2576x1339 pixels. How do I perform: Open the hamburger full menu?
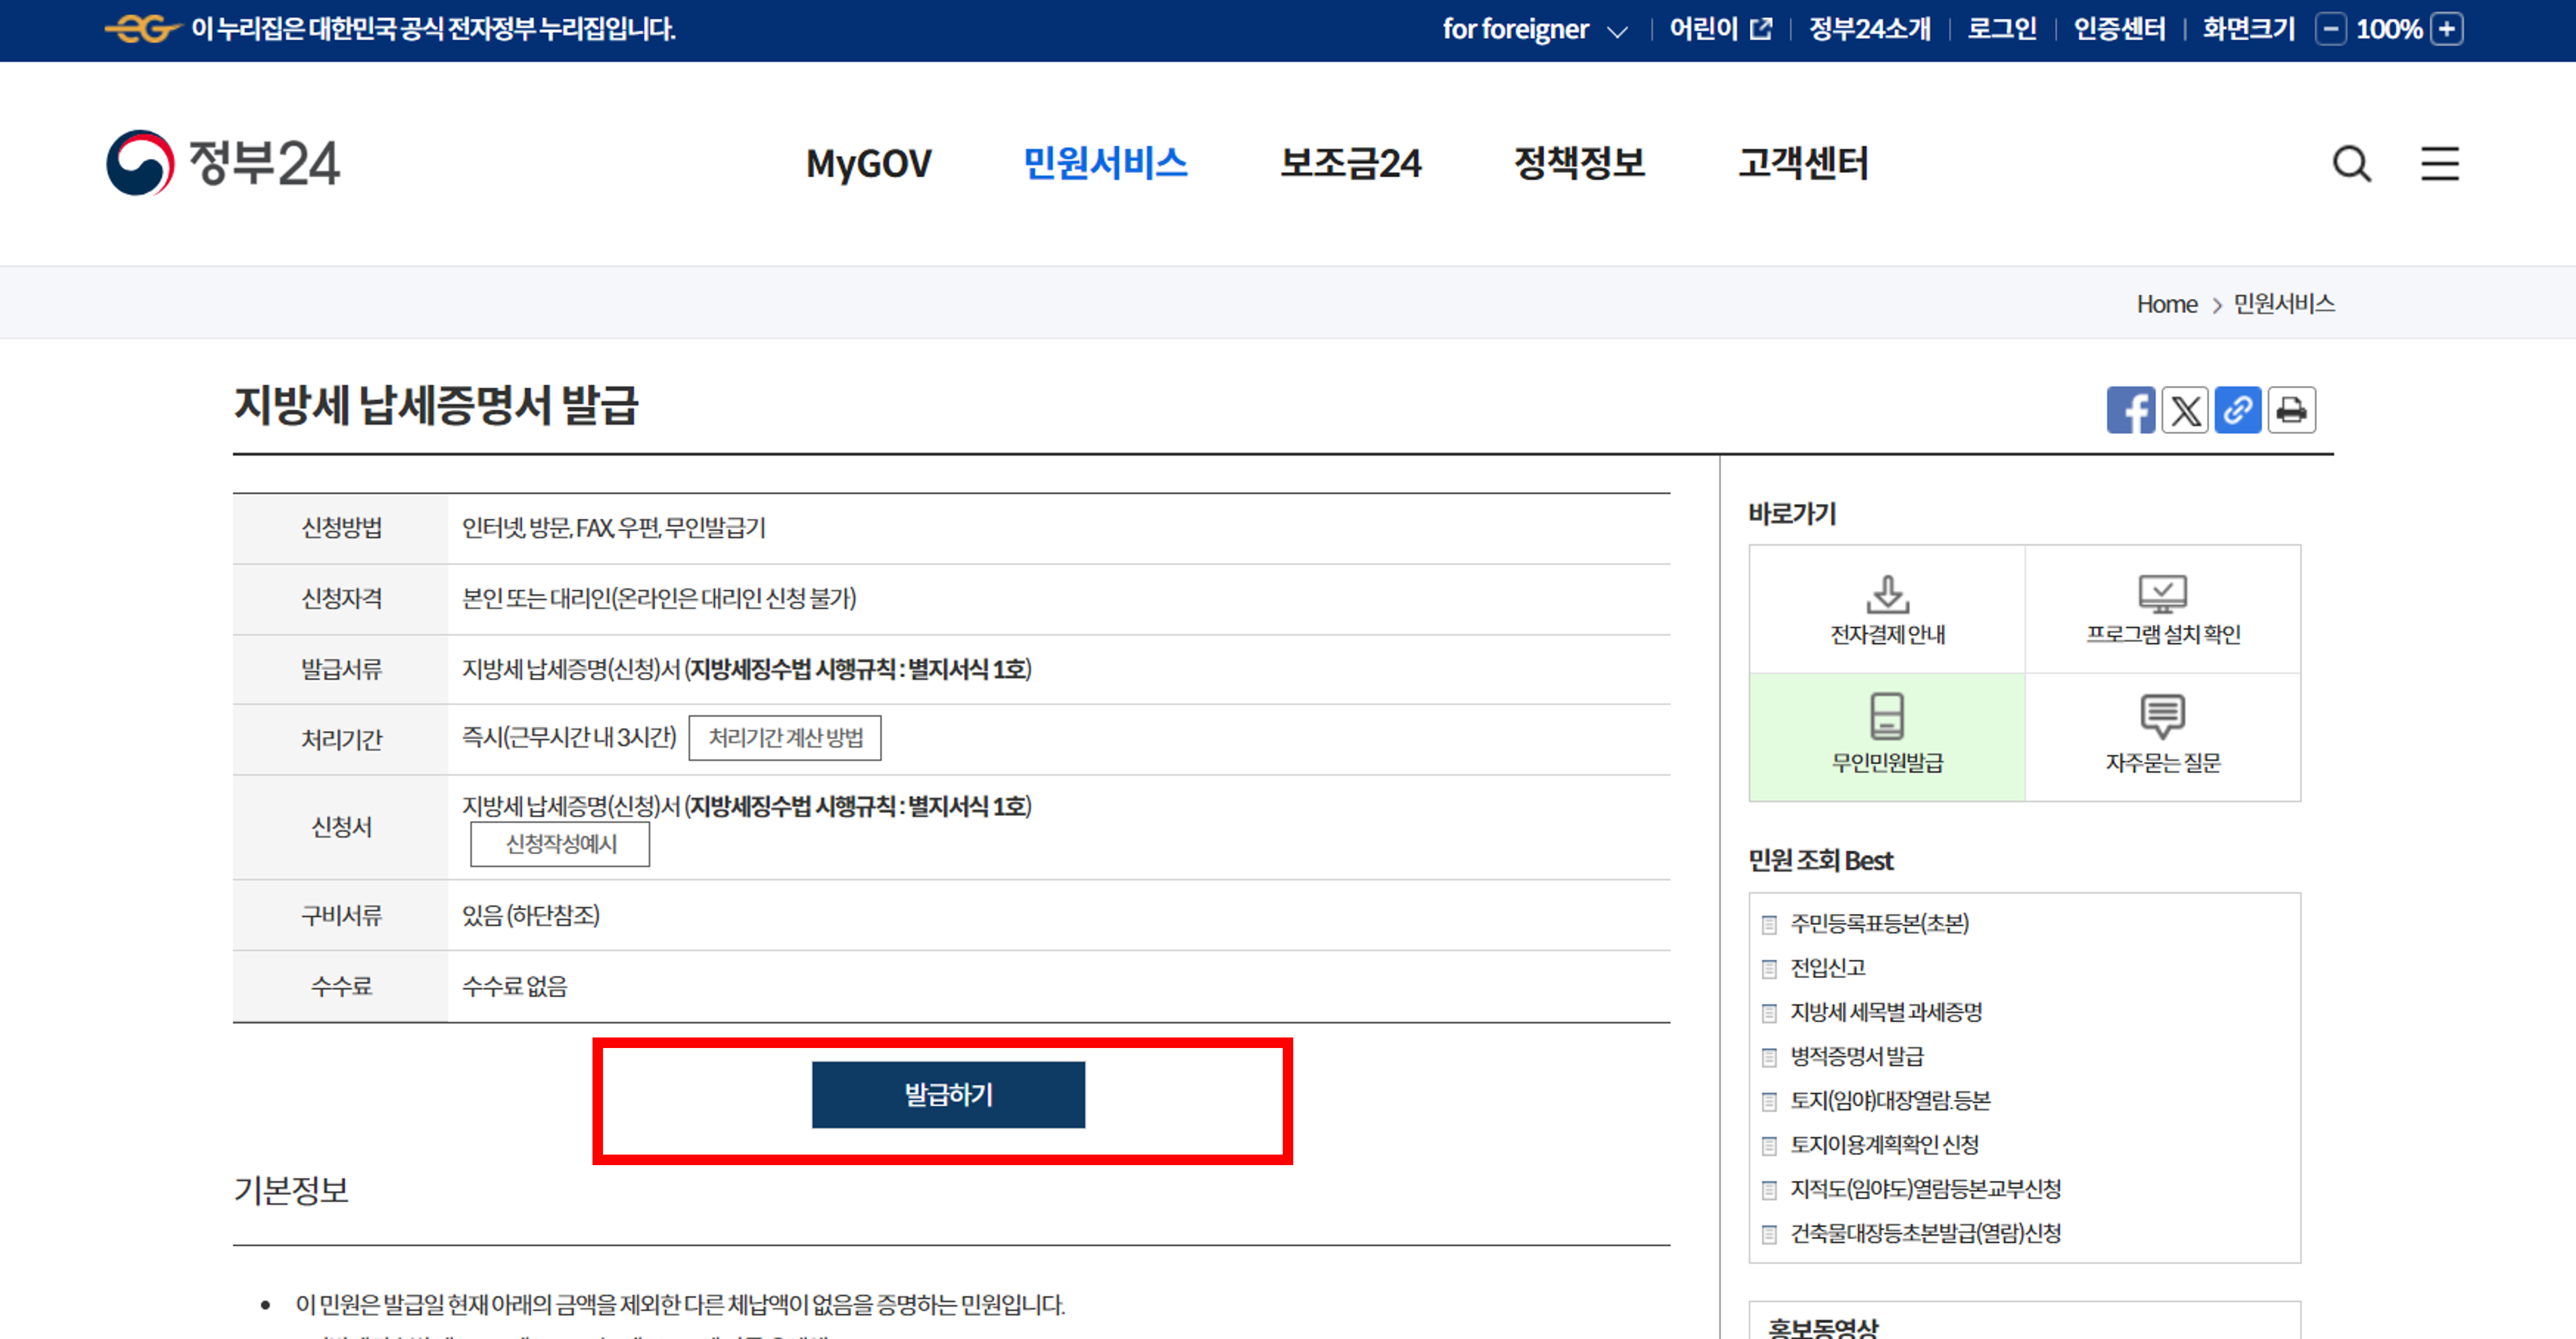(x=2439, y=163)
